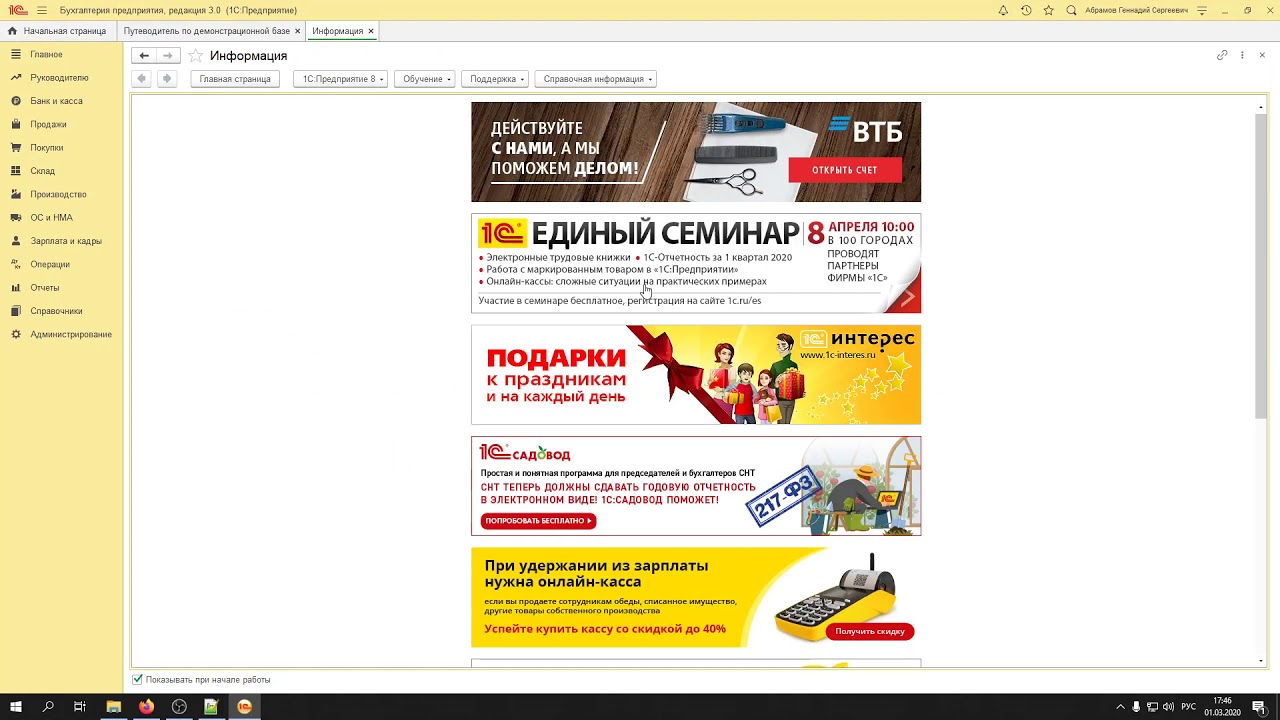
Task: Click user name Абрамов Геннадий Сергеевич
Action: [1136, 10]
